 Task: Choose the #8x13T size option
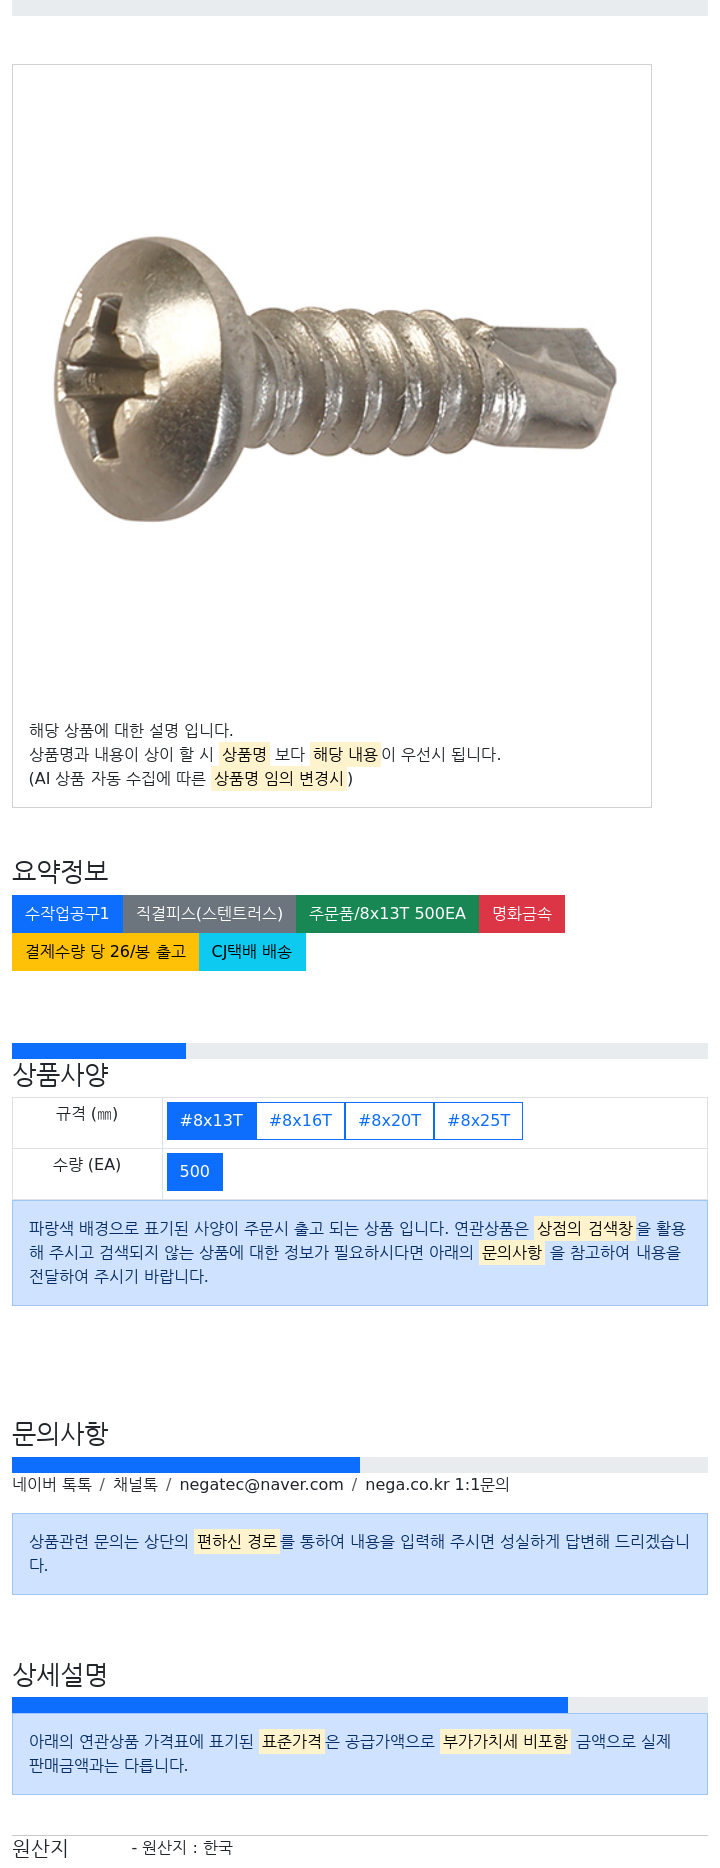click(212, 1121)
